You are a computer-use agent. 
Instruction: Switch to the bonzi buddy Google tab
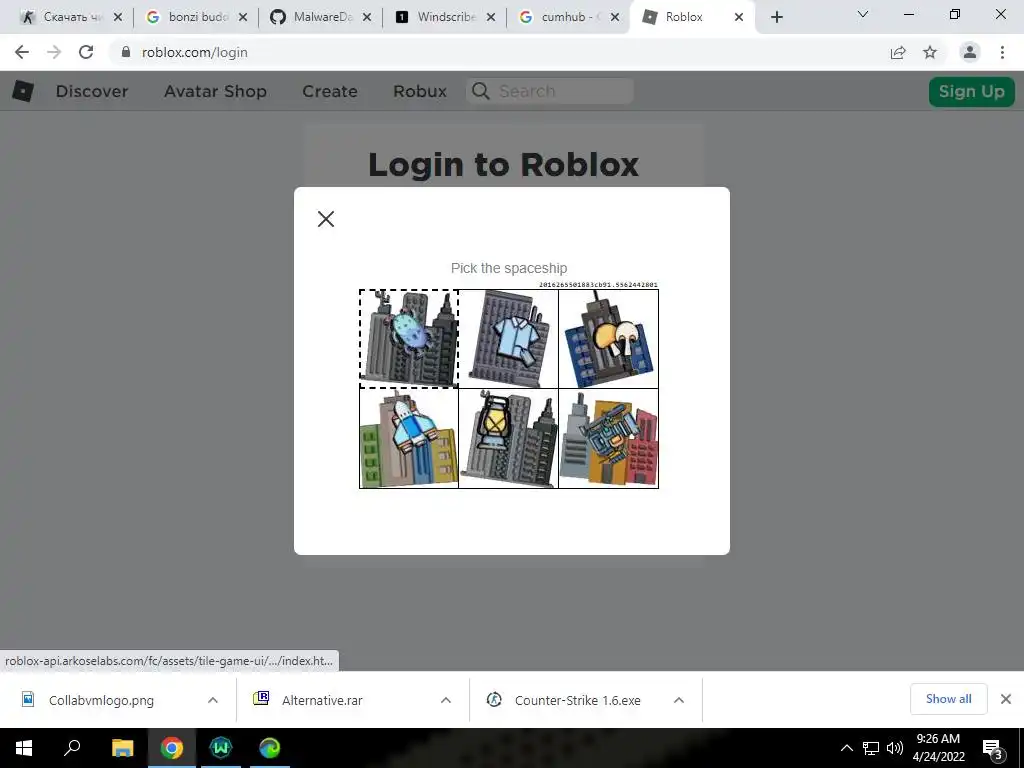click(x=197, y=17)
